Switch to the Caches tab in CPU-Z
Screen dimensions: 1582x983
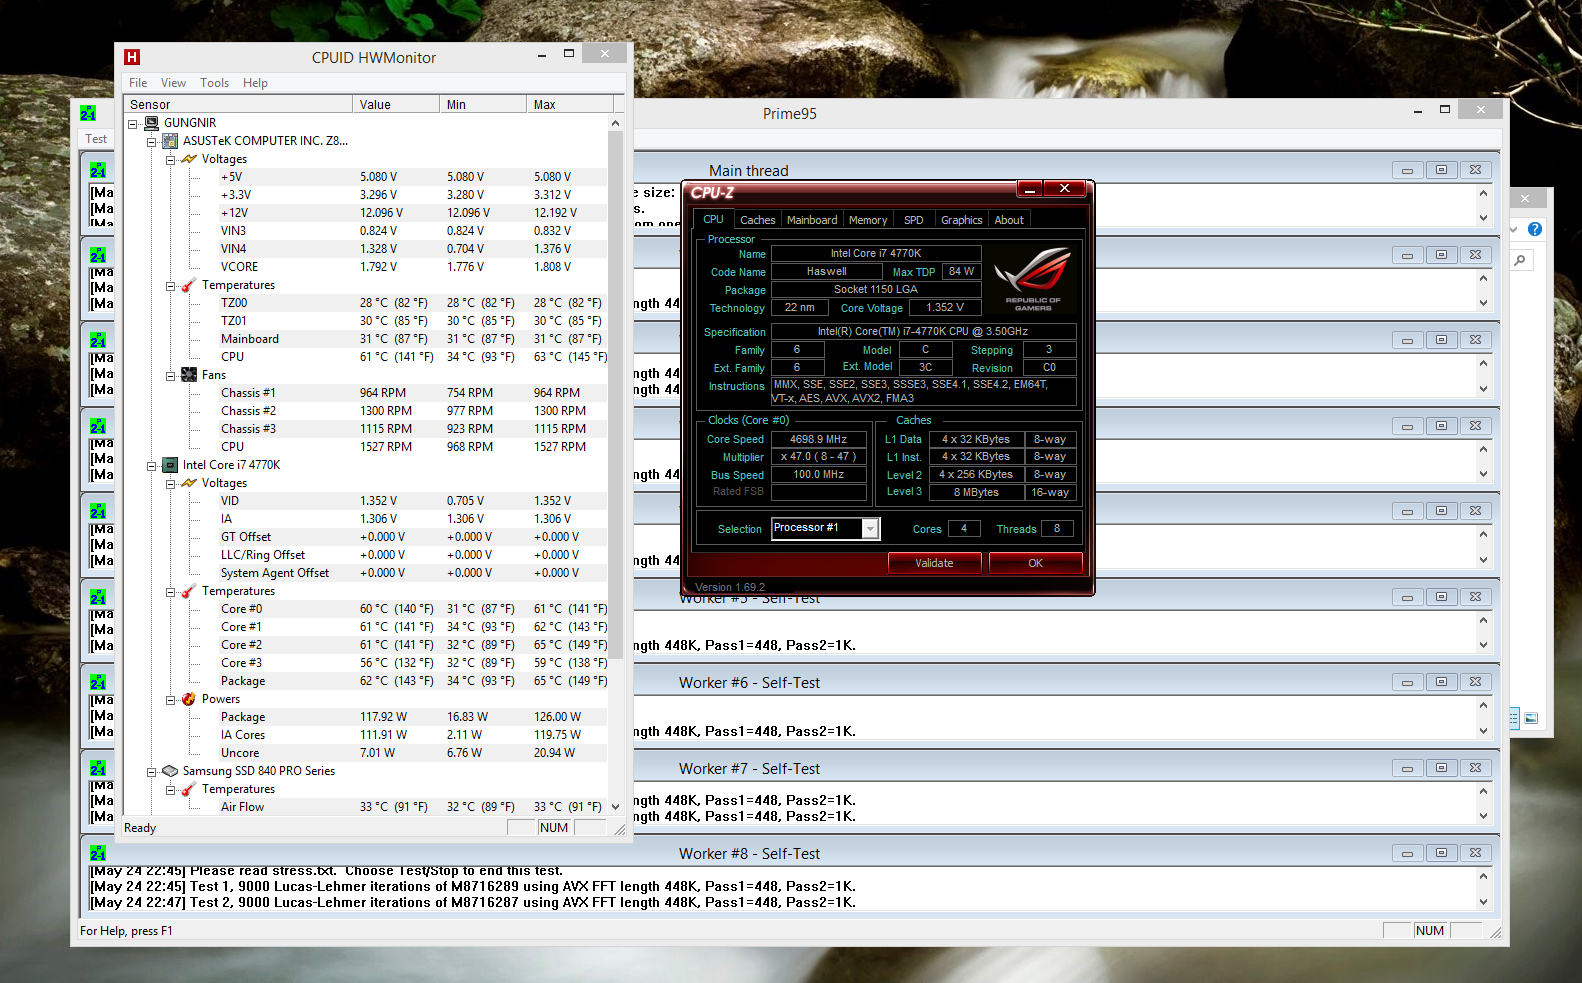pyautogui.click(x=757, y=220)
